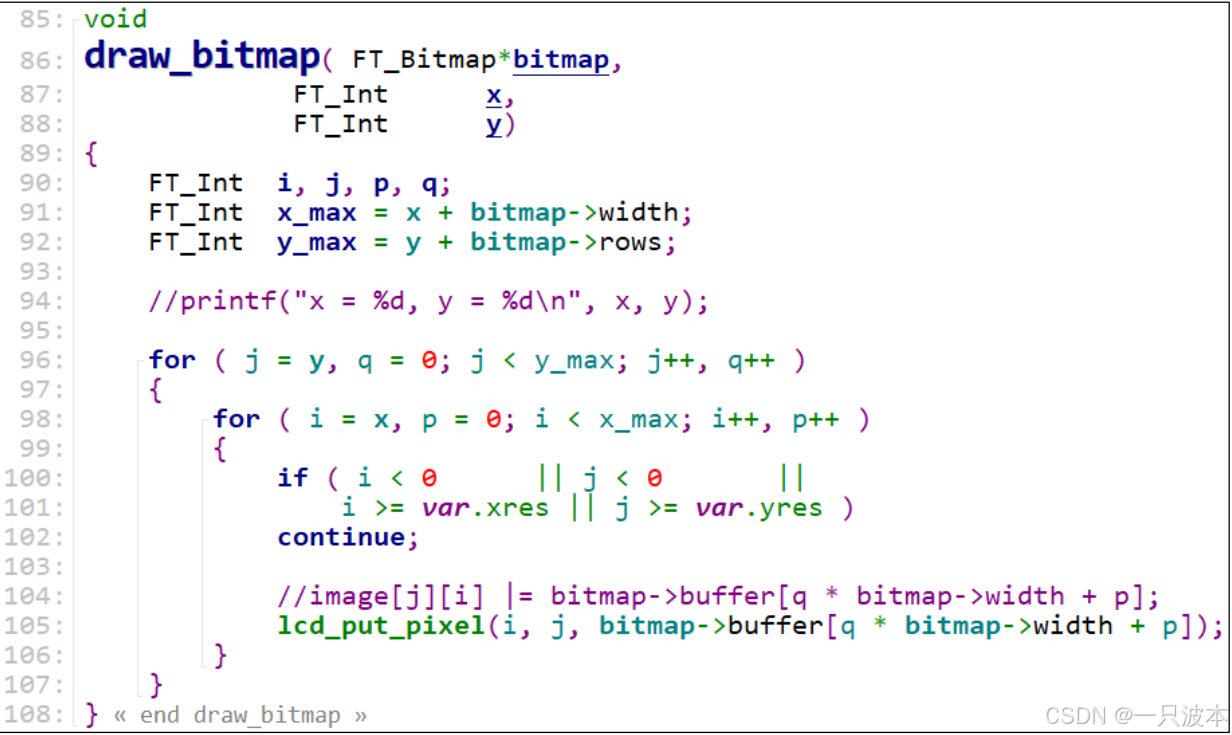Image resolution: width=1232 pixels, height=735 pixels.
Task: Click the if keyword on line 100
Action: point(293,478)
